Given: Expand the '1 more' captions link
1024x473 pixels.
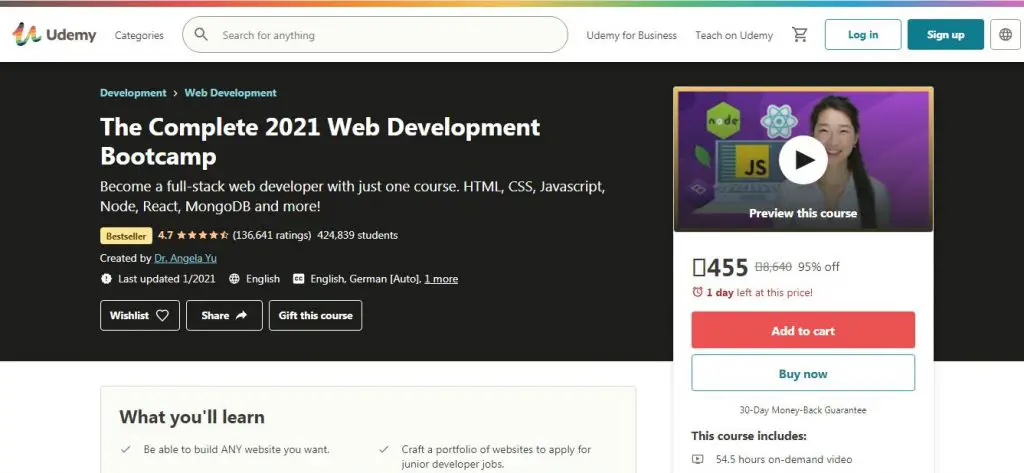Looking at the screenshot, I should click(441, 279).
